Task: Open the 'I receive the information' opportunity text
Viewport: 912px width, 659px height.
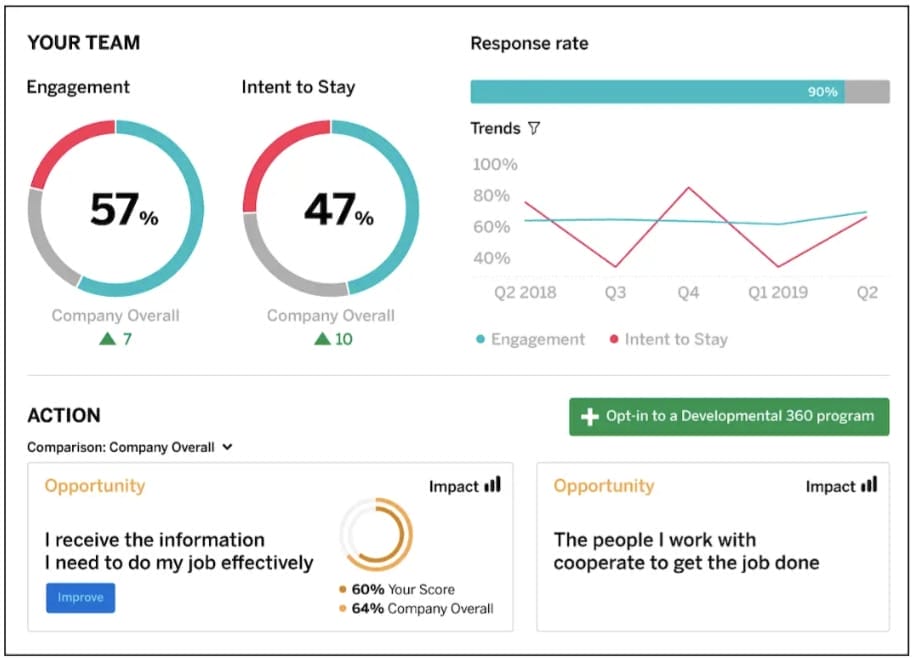Action: coord(179,551)
